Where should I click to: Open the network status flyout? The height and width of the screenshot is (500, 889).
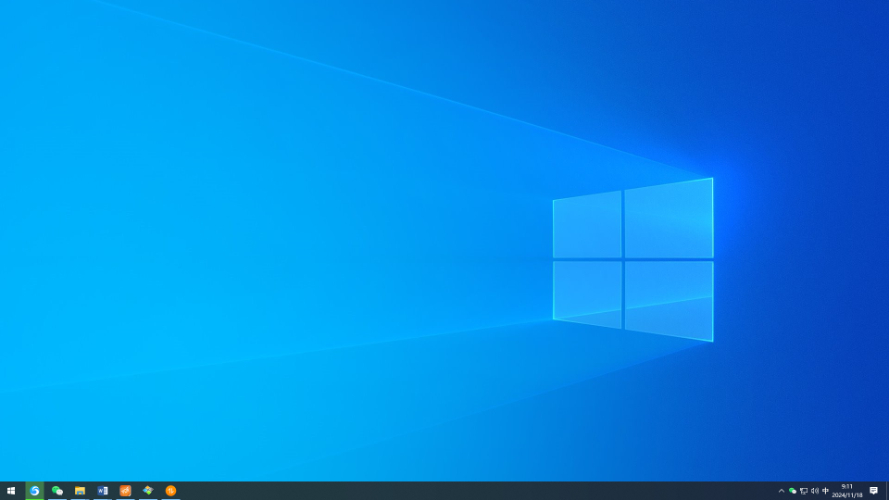(804, 491)
